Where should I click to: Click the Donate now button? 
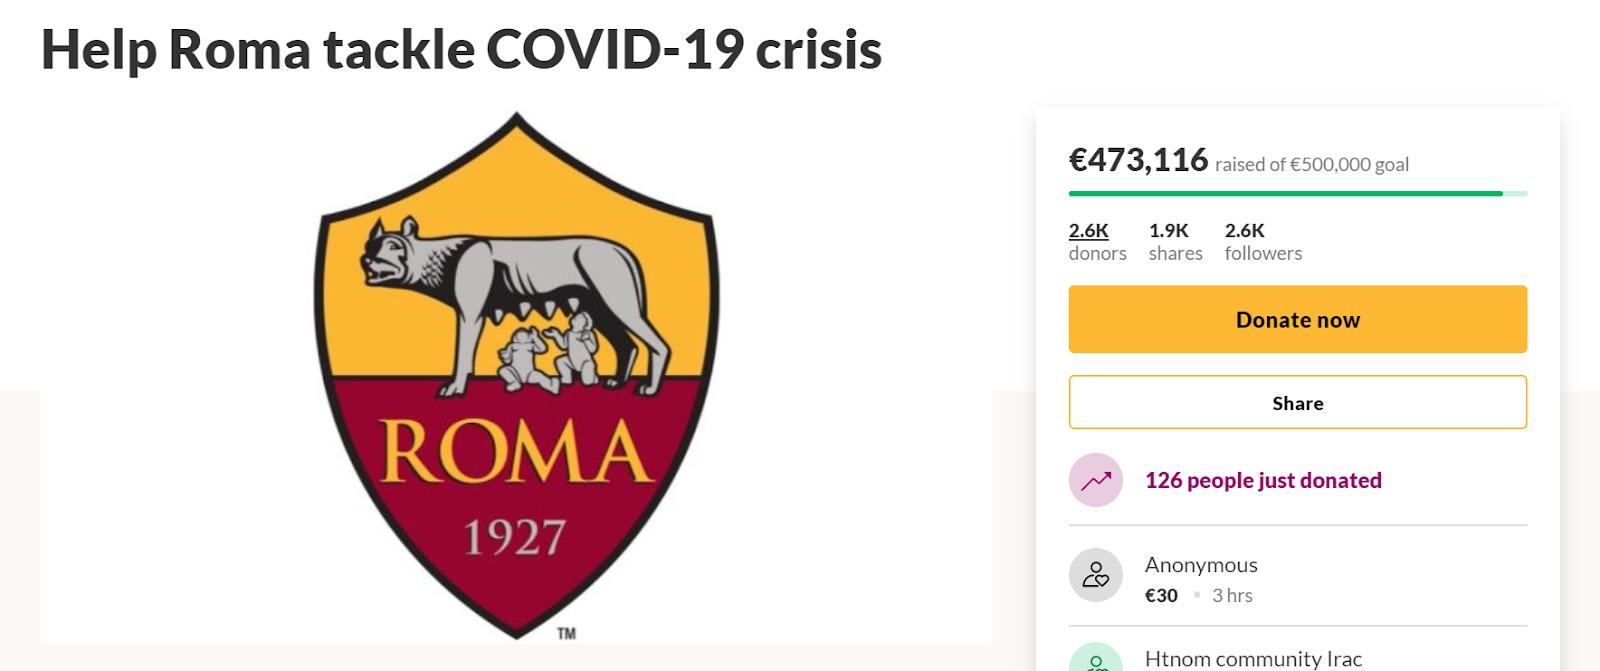coord(1297,319)
